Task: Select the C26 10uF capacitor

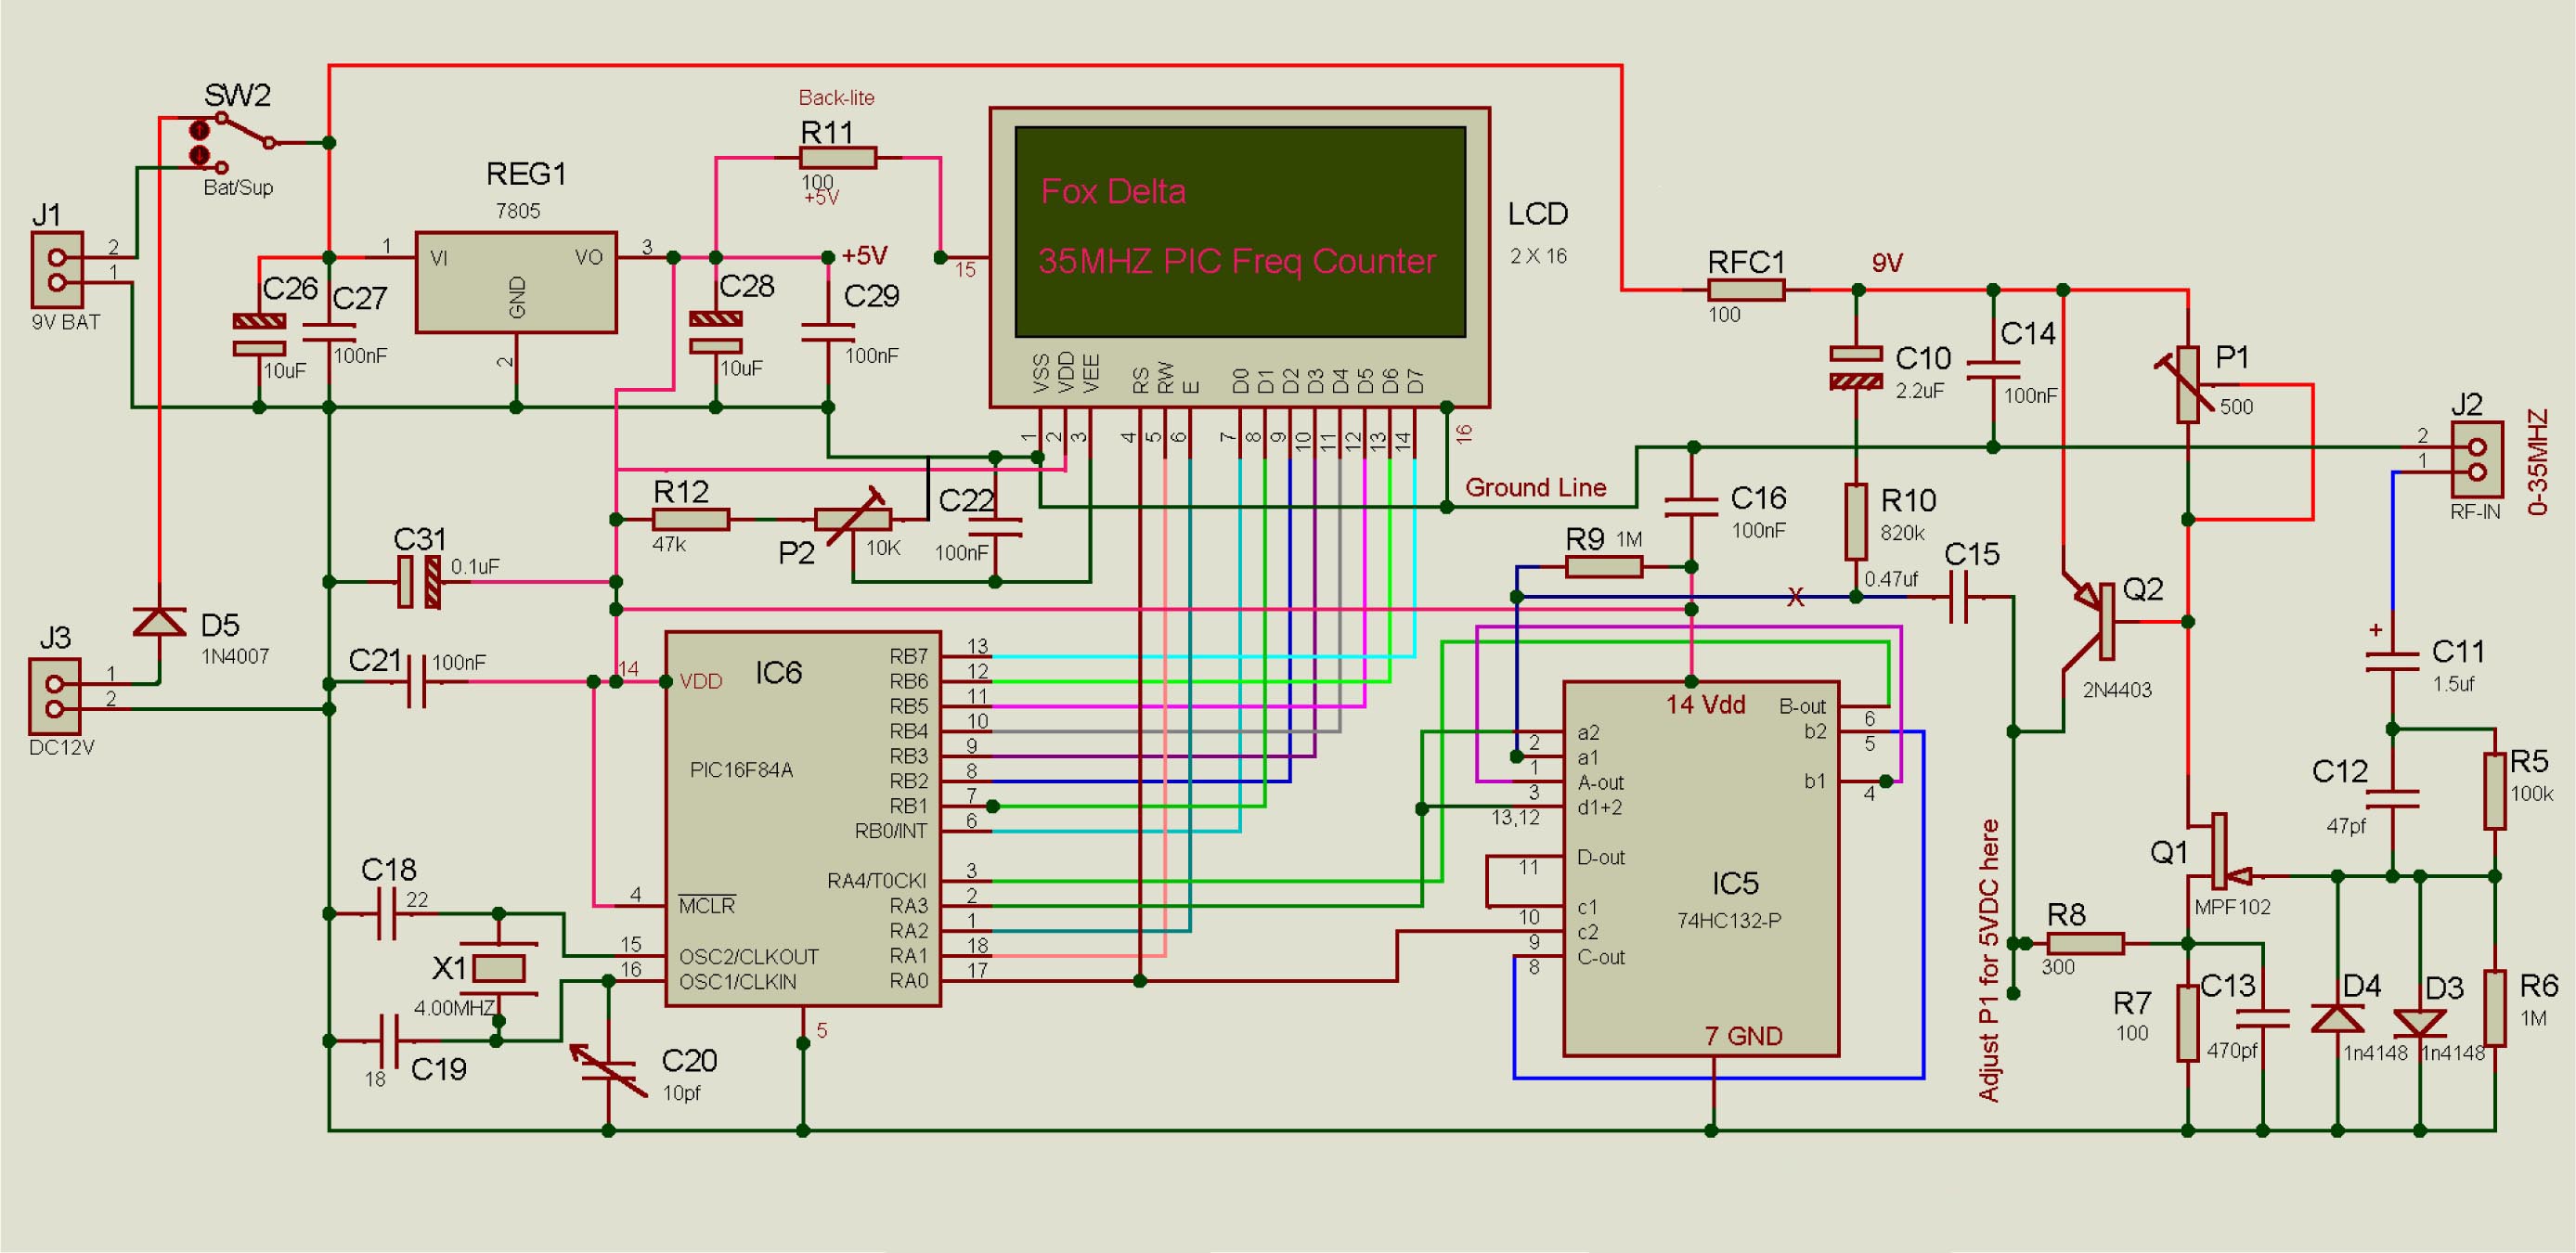Action: point(260,335)
